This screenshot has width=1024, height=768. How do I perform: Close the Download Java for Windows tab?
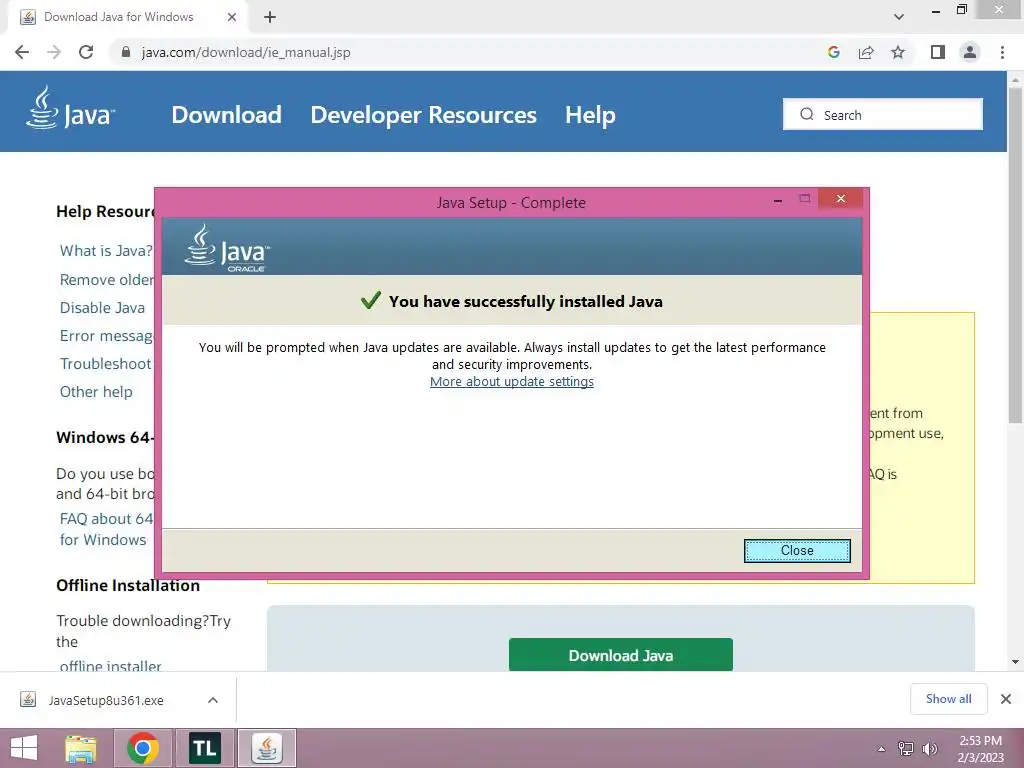coord(232,17)
